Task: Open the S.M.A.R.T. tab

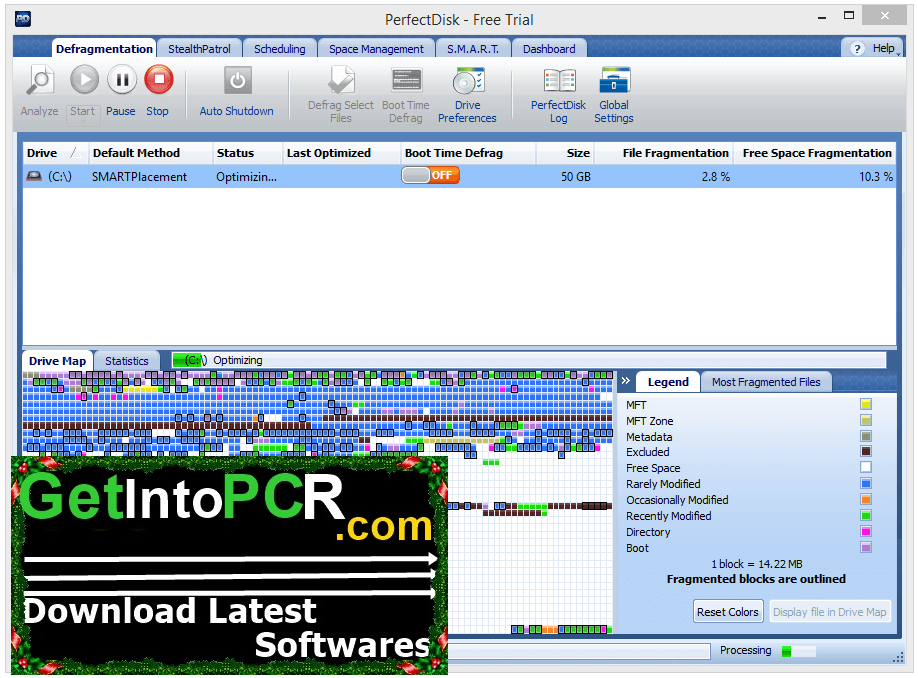Action: pos(473,49)
